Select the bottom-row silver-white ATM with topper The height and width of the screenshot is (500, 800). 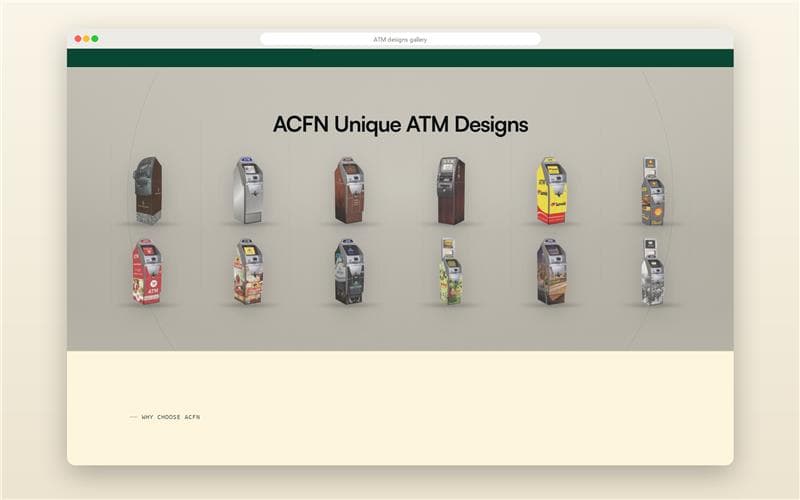(x=653, y=272)
